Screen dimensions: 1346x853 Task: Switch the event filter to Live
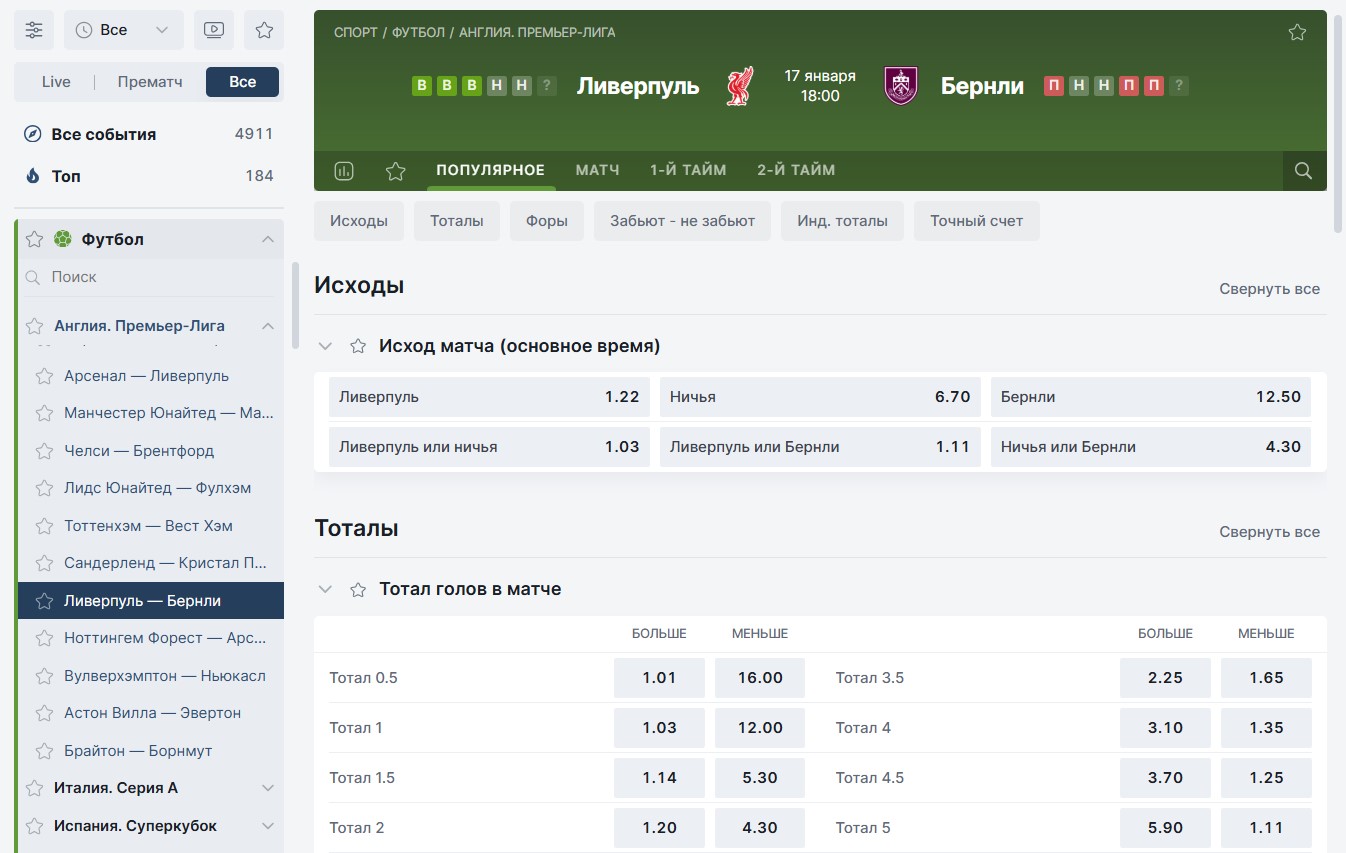[56, 82]
